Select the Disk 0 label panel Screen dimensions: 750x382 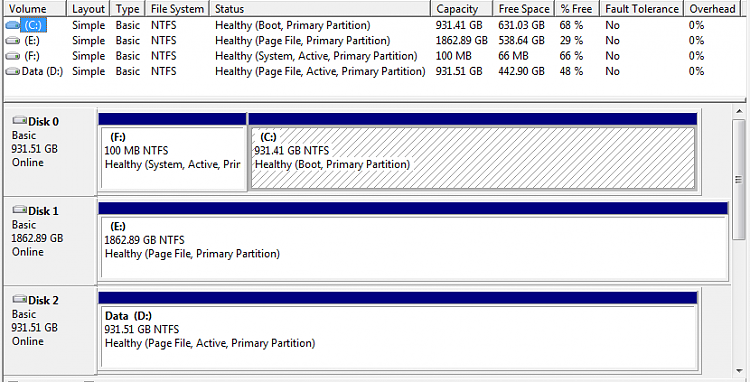(x=50, y=152)
